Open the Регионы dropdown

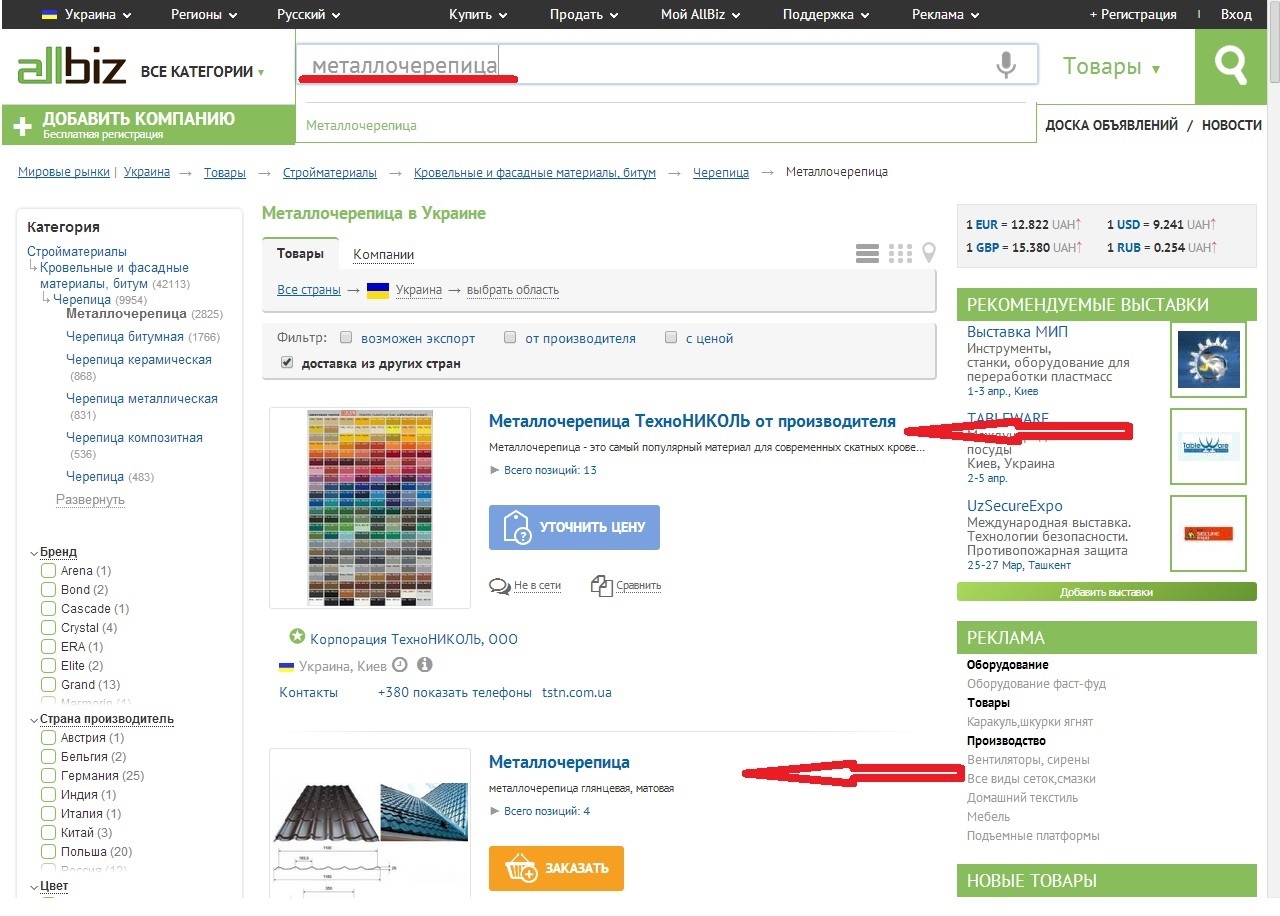[204, 14]
